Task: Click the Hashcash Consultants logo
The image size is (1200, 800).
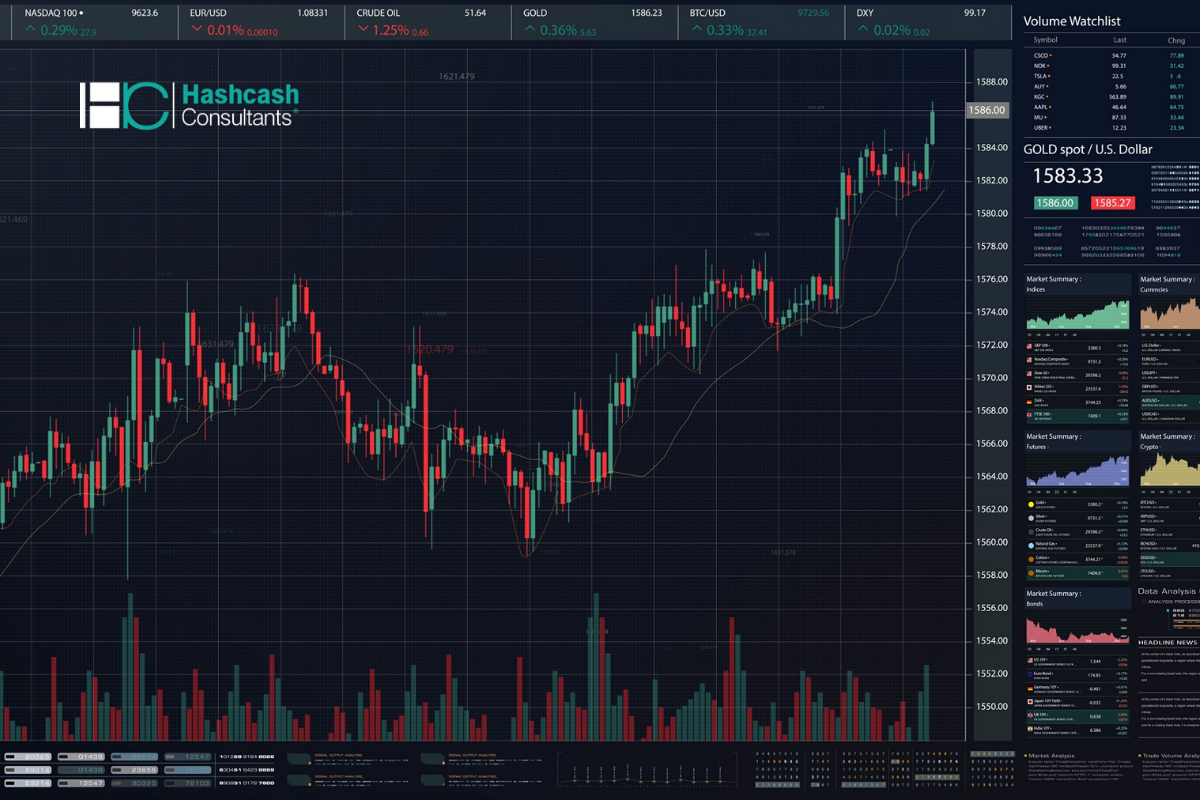Action: point(188,106)
